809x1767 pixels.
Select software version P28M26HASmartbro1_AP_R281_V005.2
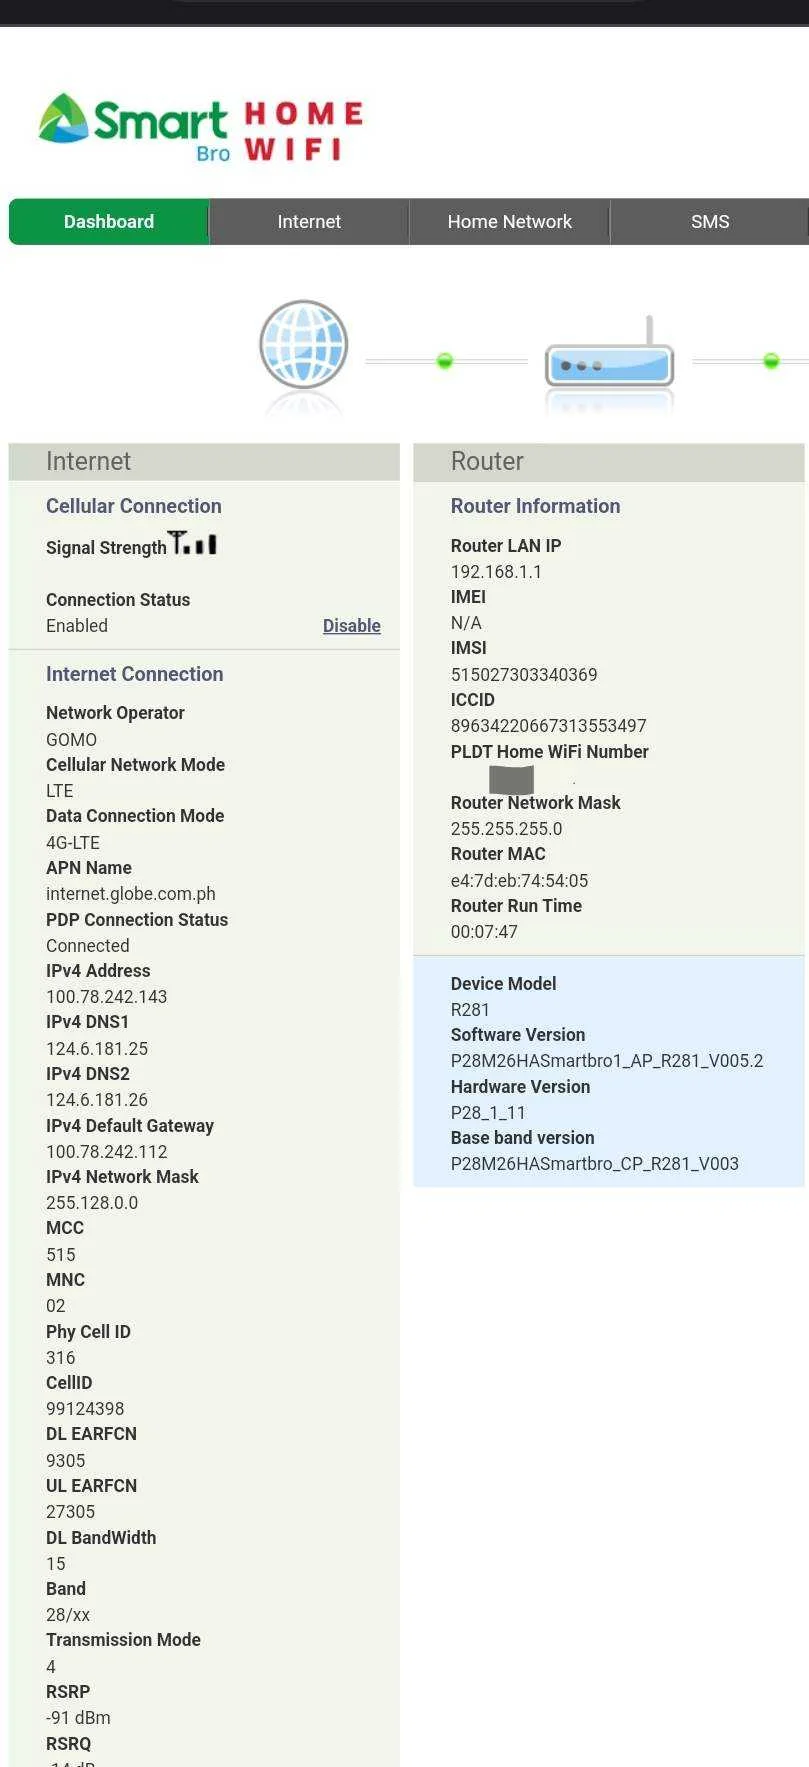(x=607, y=1061)
